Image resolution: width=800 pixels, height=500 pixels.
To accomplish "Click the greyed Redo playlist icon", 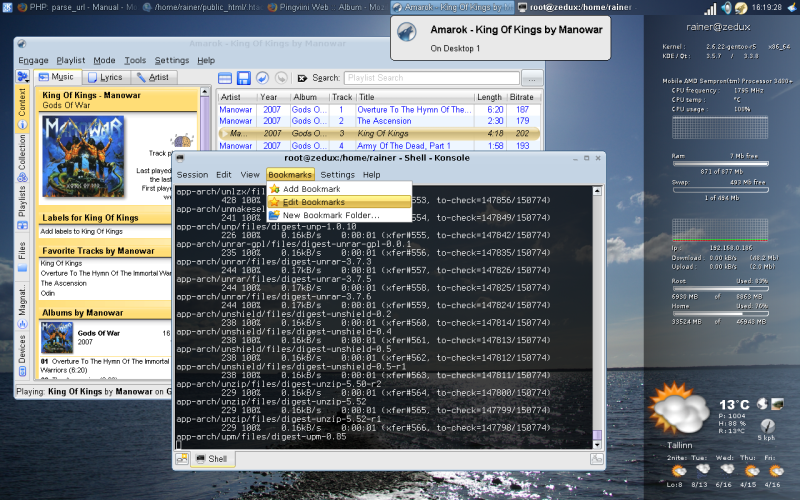I will [x=281, y=78].
